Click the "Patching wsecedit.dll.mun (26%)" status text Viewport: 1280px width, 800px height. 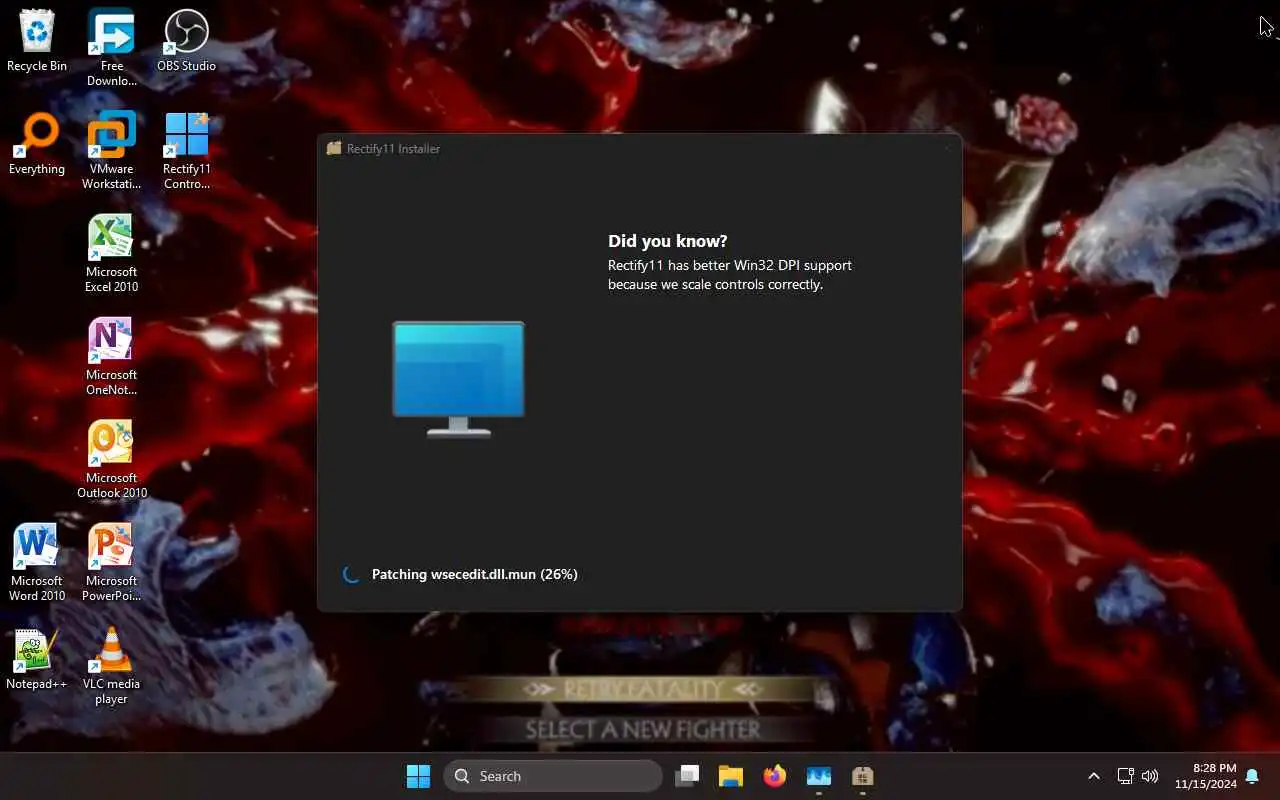pos(475,574)
